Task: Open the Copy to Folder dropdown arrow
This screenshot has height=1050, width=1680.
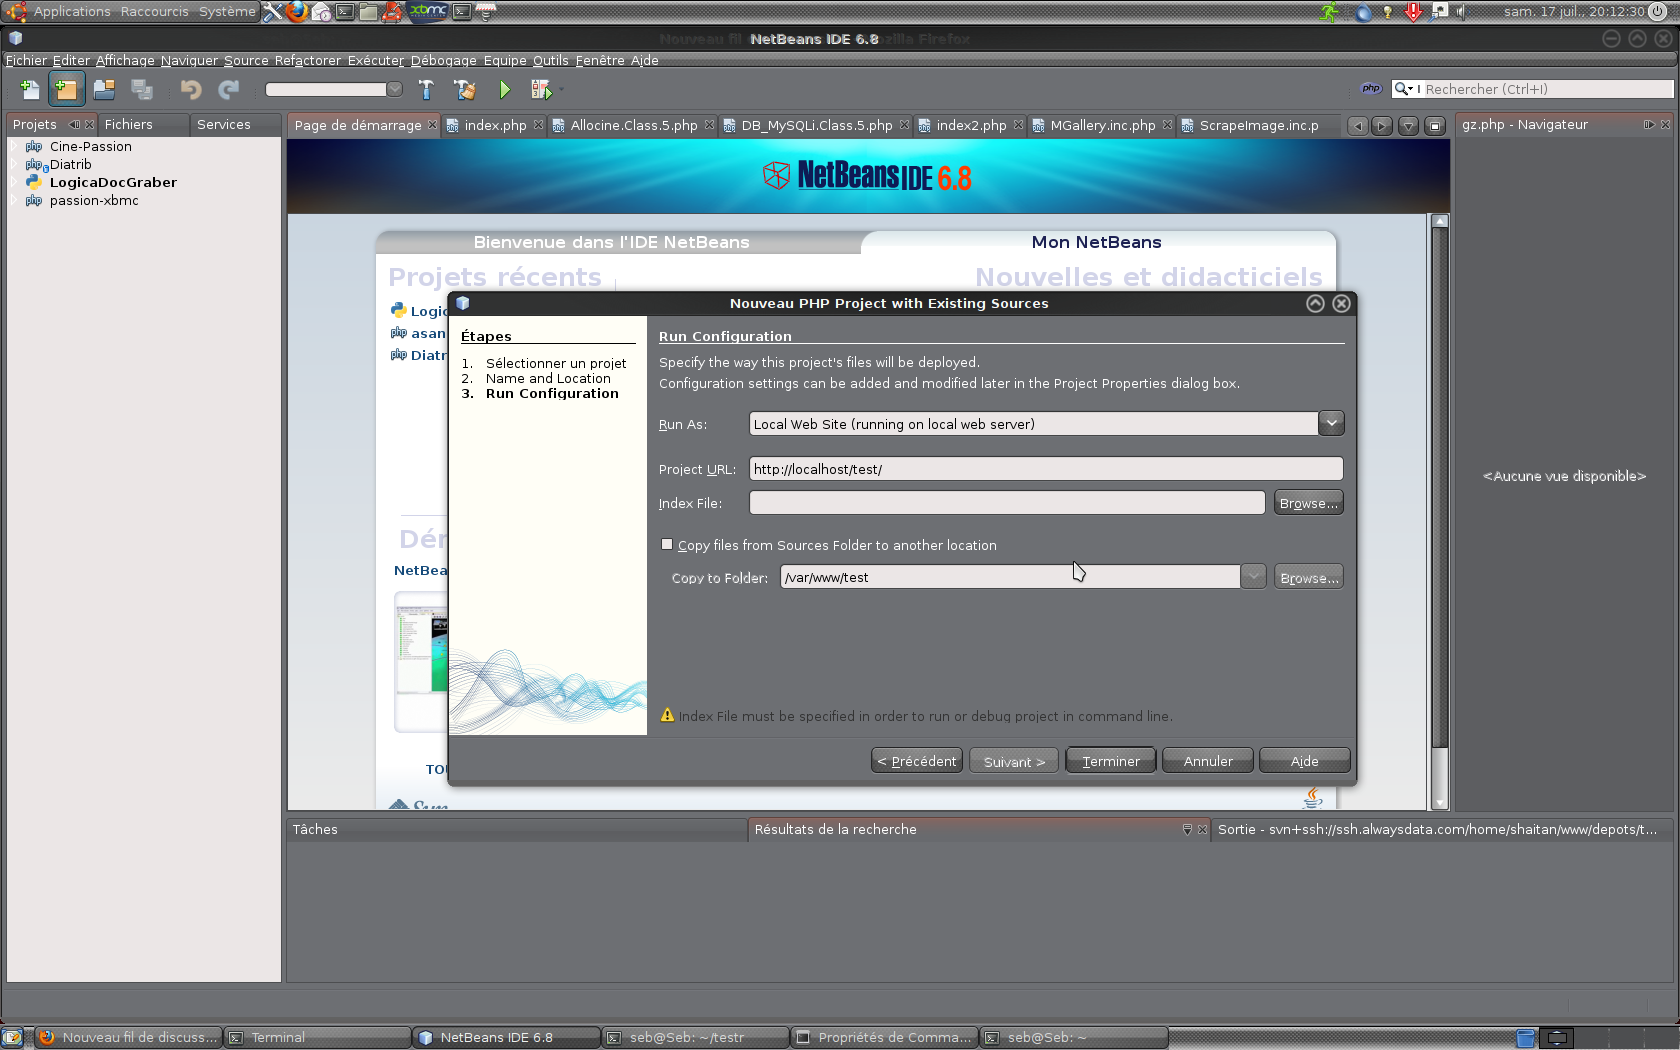Action: pyautogui.click(x=1253, y=577)
